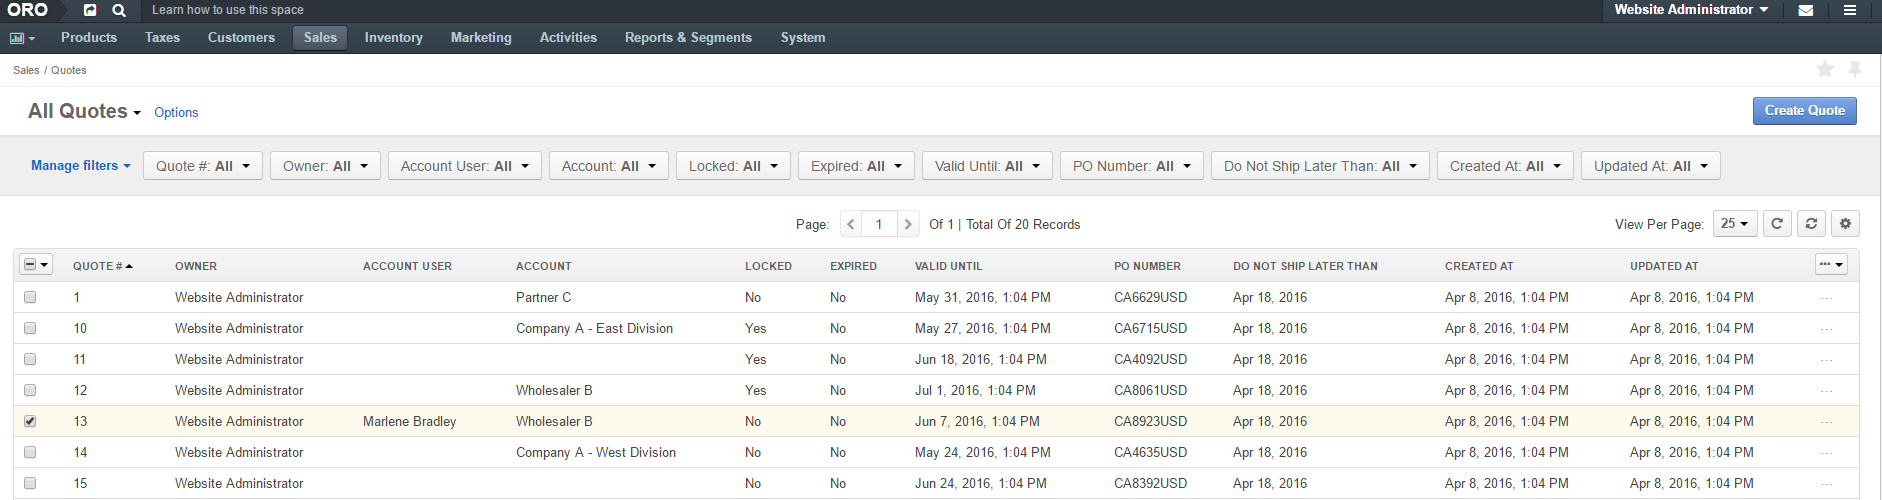1882x500 pixels.
Task: Click the ORO logo
Action: [x=27, y=10]
